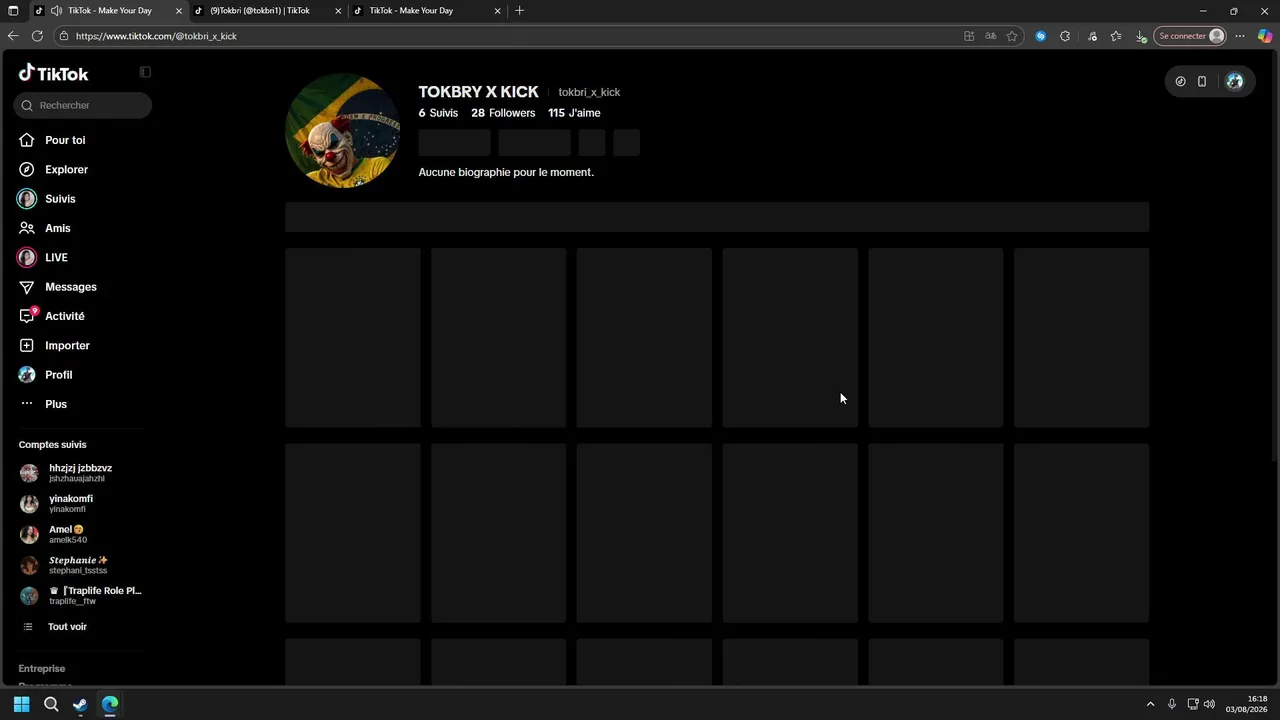This screenshot has height=720, width=1280.
Task: Click the blue Shazam extension icon
Action: 1041,36
